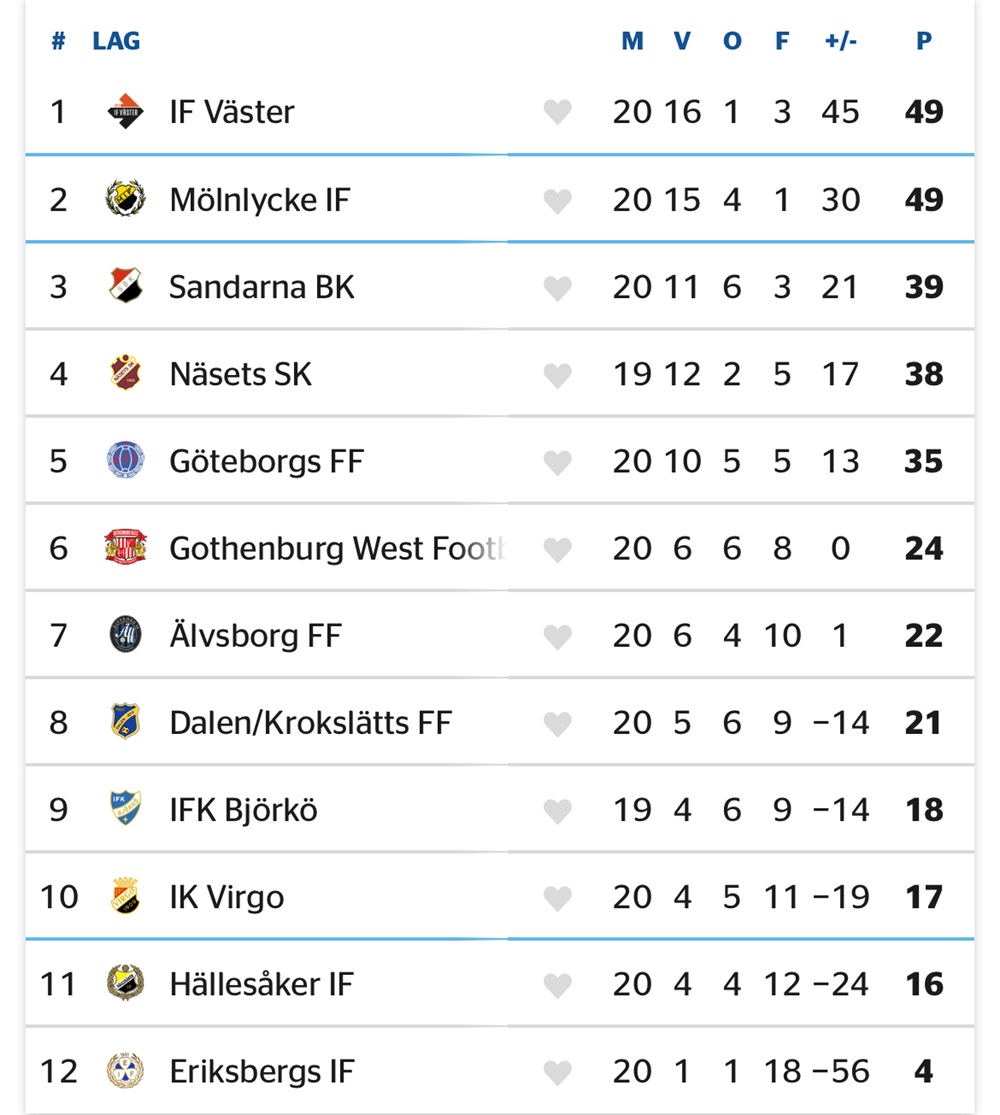Open the Hällesåker IF team link
Viewport: 1000px width, 1115px height.
coord(261,984)
